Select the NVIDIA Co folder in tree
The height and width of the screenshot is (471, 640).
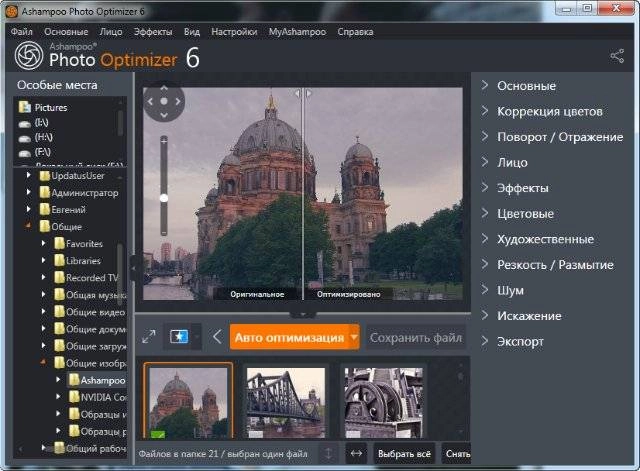coord(98,397)
